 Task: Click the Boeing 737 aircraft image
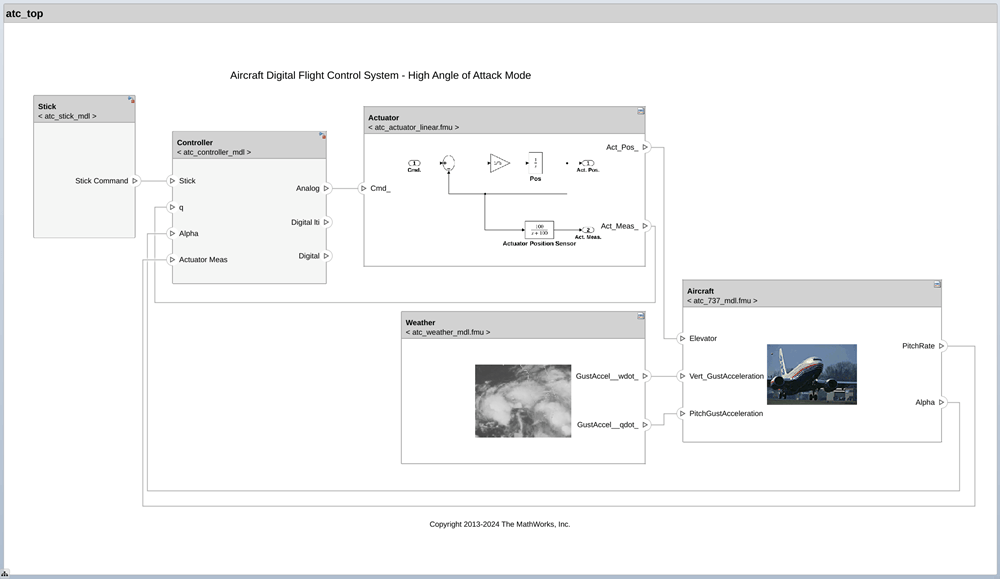pyautogui.click(x=812, y=374)
